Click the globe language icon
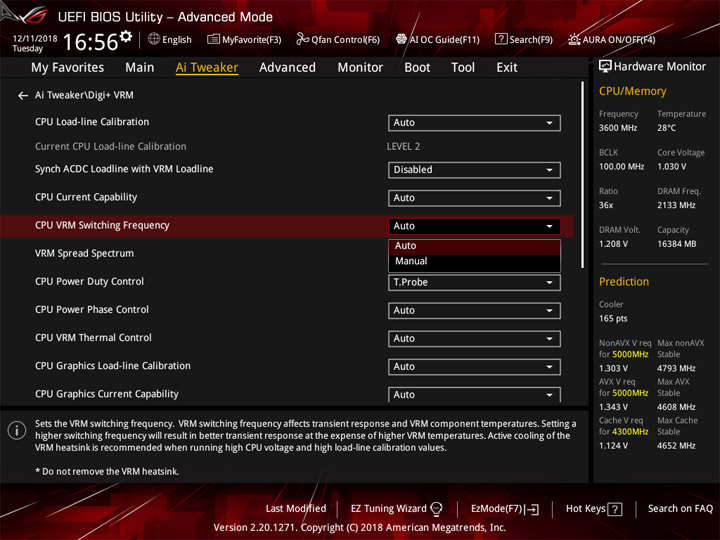 point(154,39)
